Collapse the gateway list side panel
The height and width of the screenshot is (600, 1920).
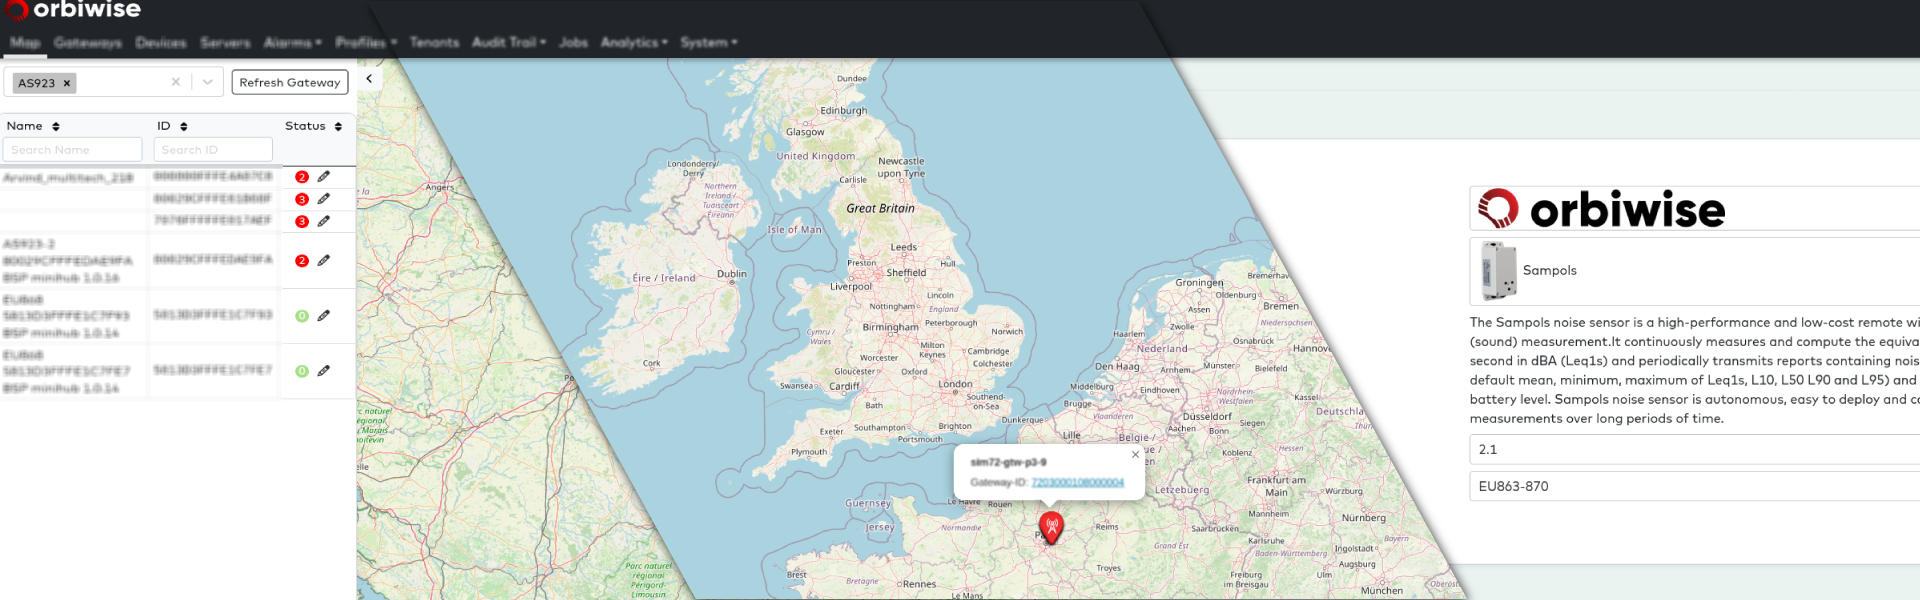369,78
